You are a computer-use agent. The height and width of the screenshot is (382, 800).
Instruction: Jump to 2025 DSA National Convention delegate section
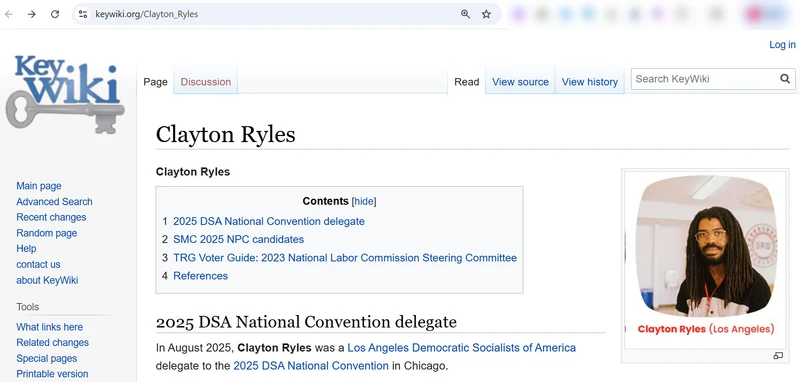tap(269, 221)
